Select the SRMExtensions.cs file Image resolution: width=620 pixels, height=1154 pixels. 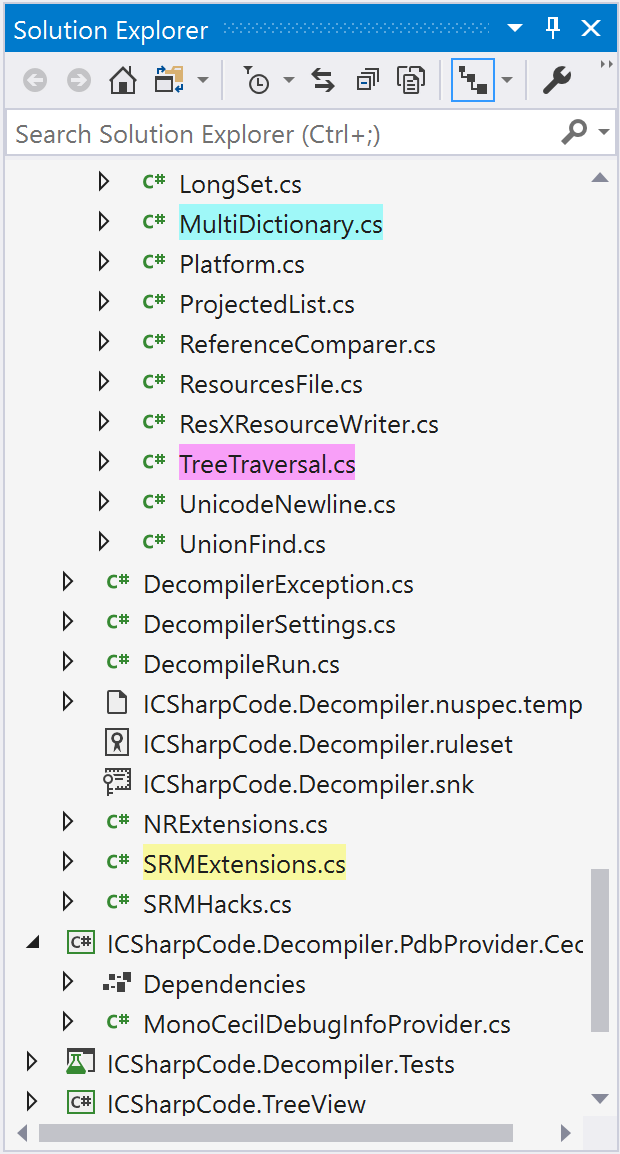point(244,863)
